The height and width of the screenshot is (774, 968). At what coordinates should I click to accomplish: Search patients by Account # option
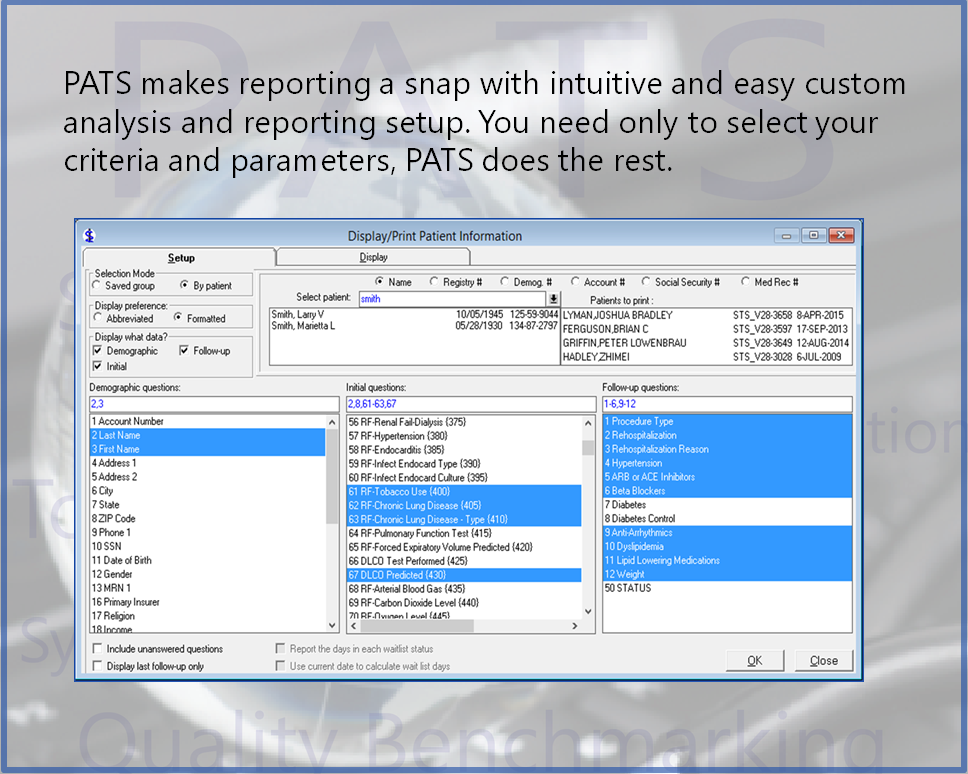[x=598, y=282]
